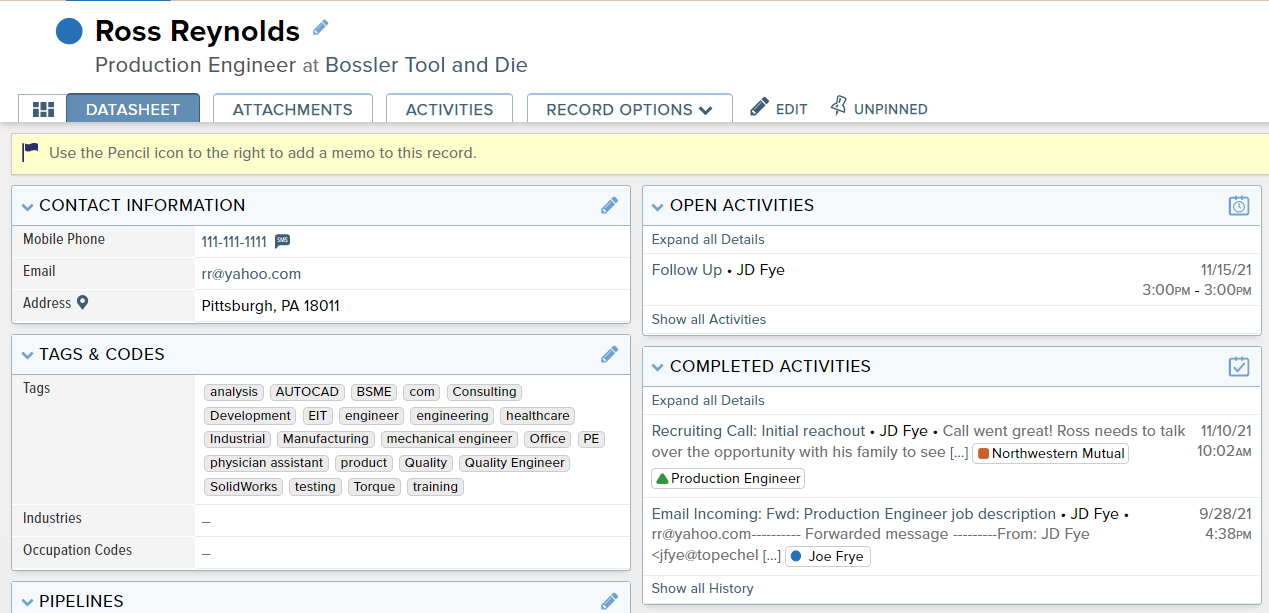Click the map pin icon beside Address

pos(83,303)
